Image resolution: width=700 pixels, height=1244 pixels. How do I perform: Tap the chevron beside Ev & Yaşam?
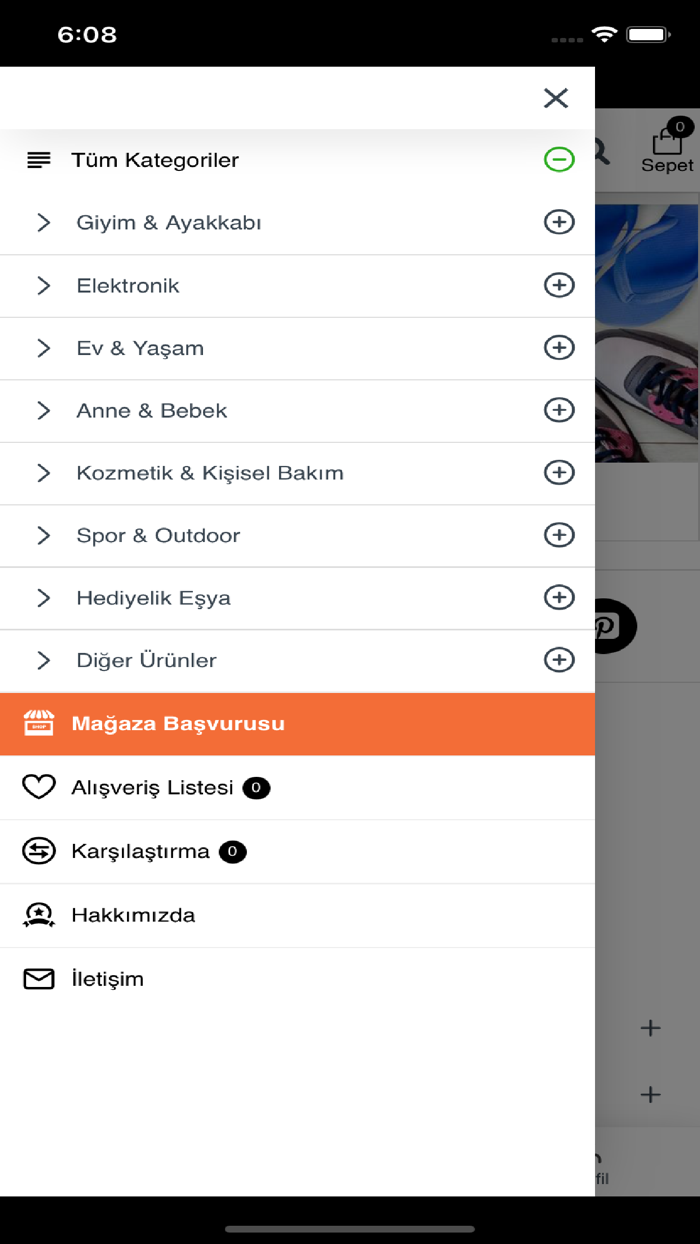[43, 348]
